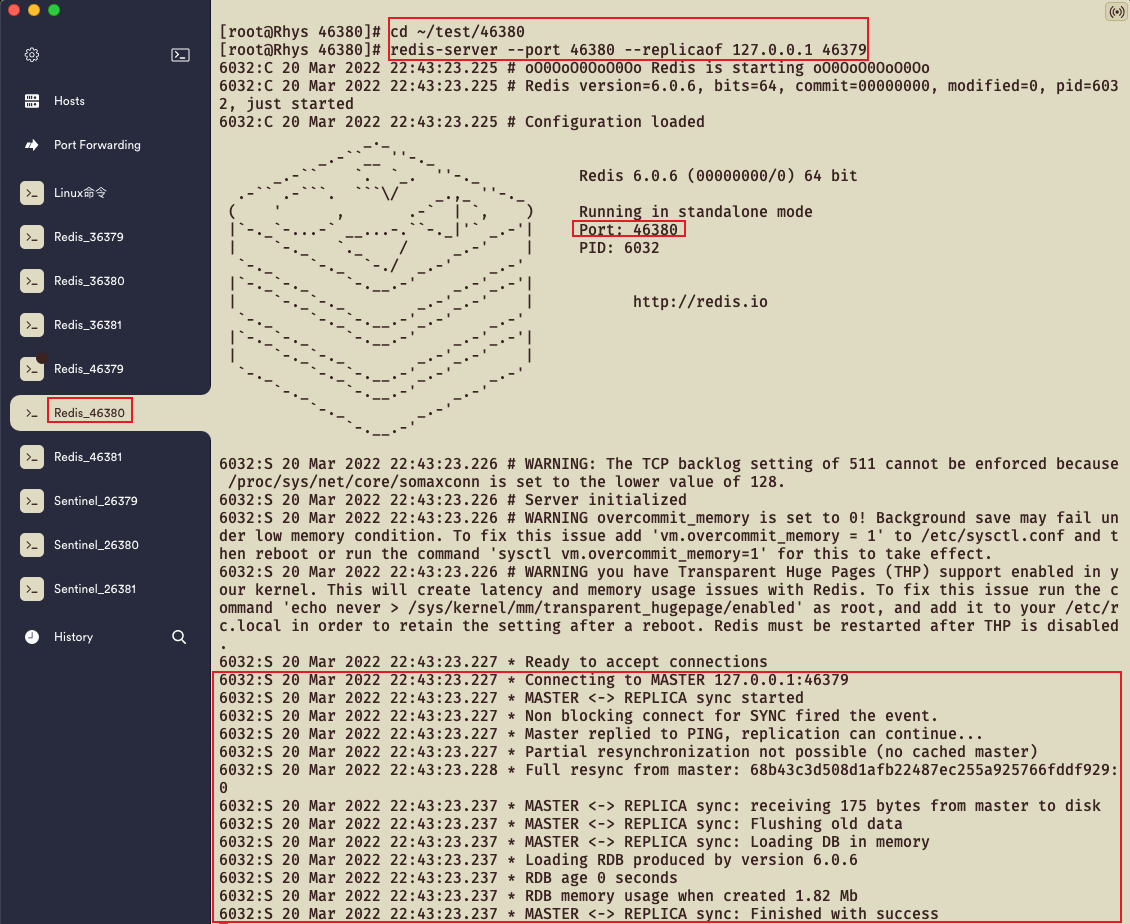This screenshot has width=1130, height=924.
Task: Switch to the Linux命令 session tab
Action: [80, 193]
